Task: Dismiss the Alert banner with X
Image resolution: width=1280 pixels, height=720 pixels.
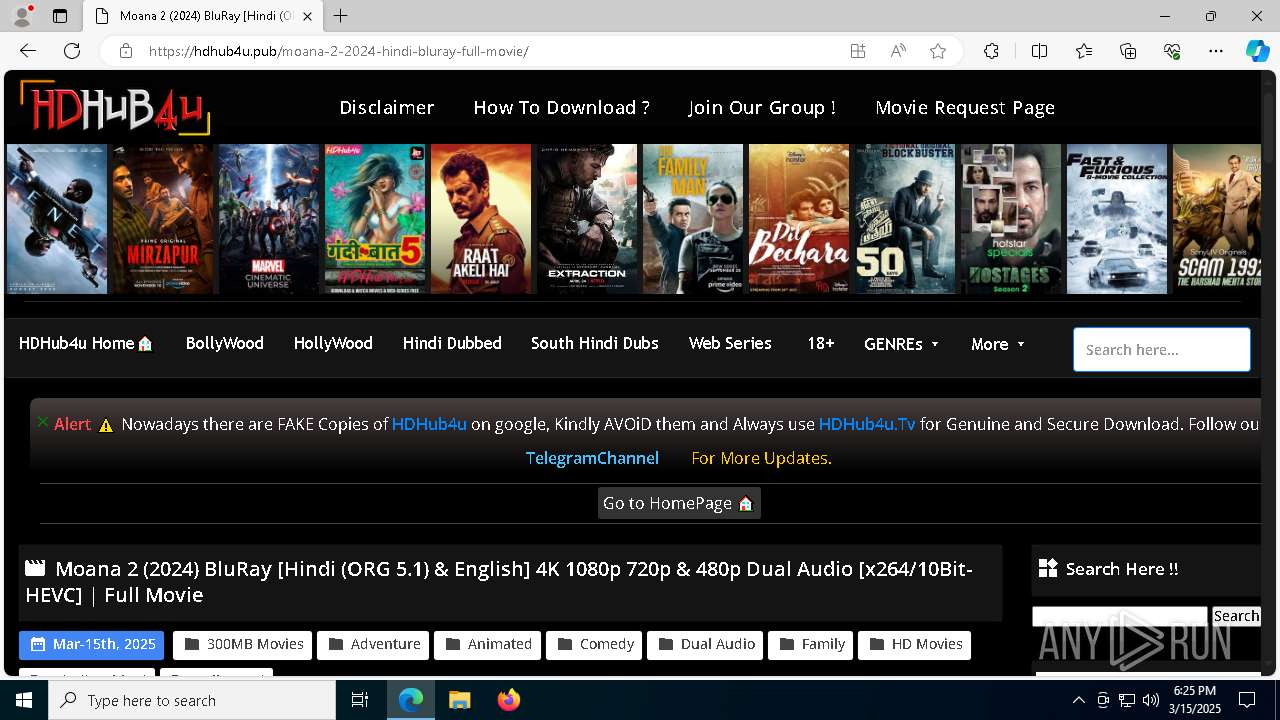Action: click(43, 422)
